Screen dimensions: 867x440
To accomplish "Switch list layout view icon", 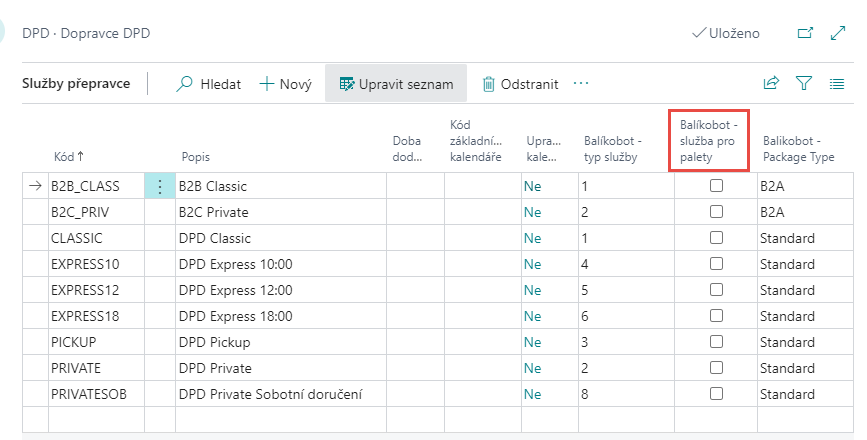I will [x=837, y=85].
